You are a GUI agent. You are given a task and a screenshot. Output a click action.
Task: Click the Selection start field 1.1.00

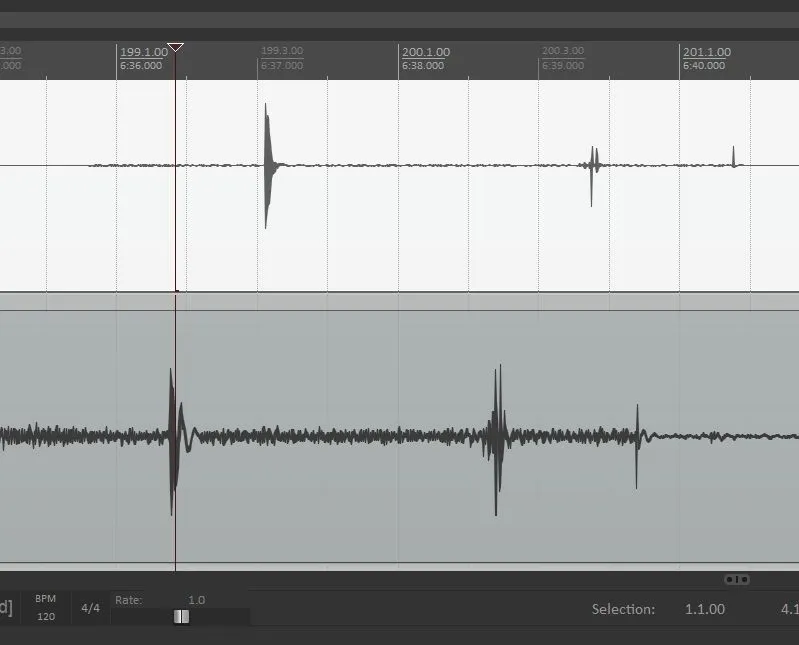705,609
